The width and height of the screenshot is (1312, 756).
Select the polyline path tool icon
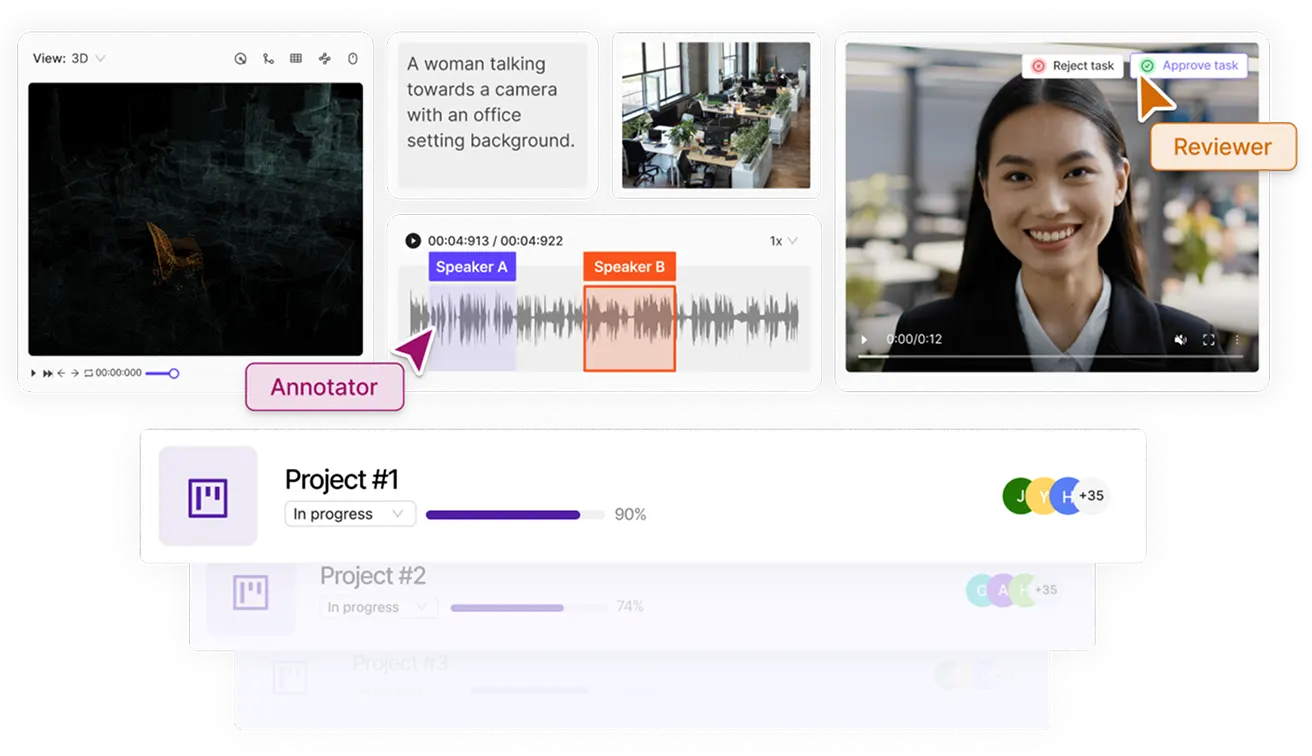click(268, 59)
